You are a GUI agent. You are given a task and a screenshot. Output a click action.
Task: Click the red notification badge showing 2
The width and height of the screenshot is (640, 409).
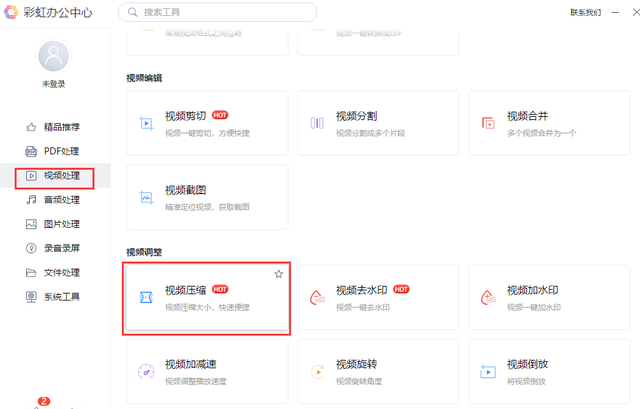(x=44, y=401)
